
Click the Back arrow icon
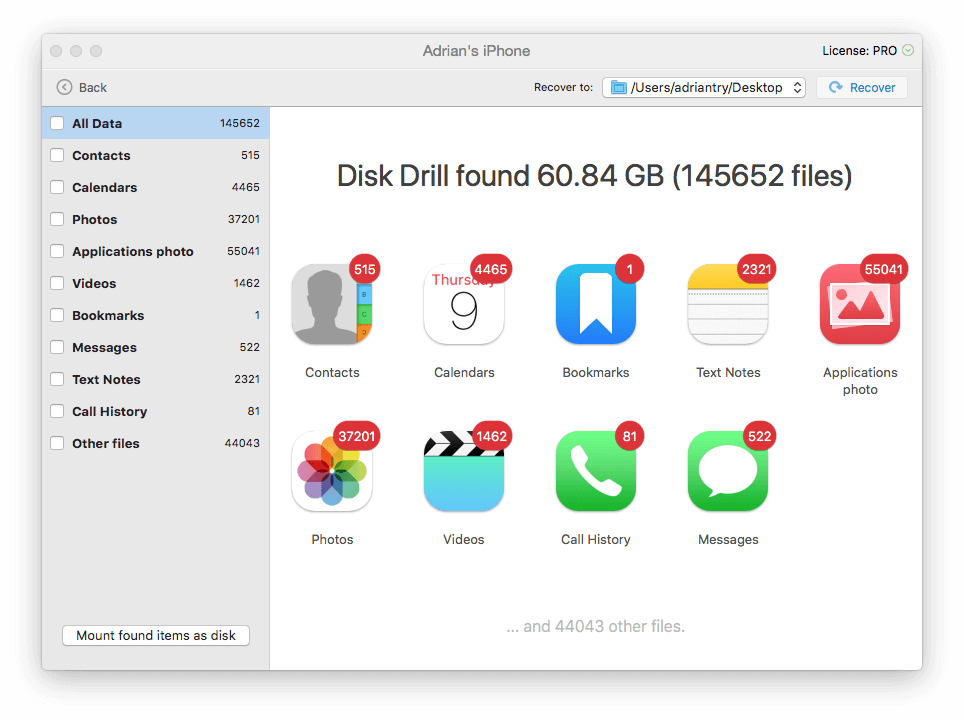click(x=64, y=87)
